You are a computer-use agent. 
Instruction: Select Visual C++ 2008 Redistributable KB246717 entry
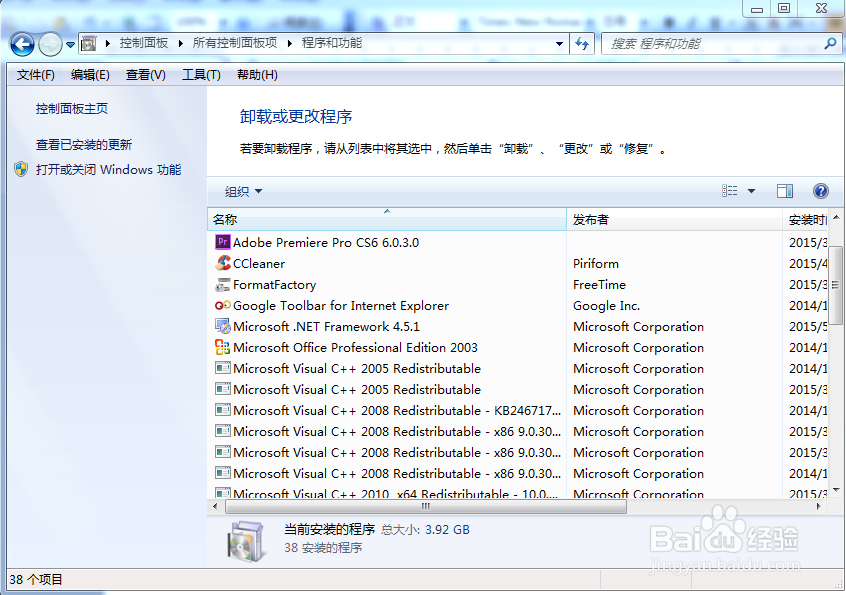pos(397,411)
